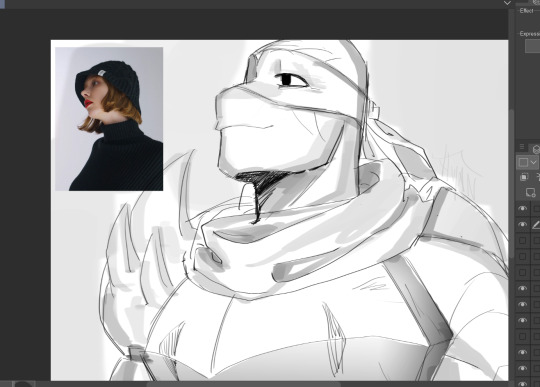Show the ninth layer via empty visibility box
540x387 pixels.
tap(522, 336)
